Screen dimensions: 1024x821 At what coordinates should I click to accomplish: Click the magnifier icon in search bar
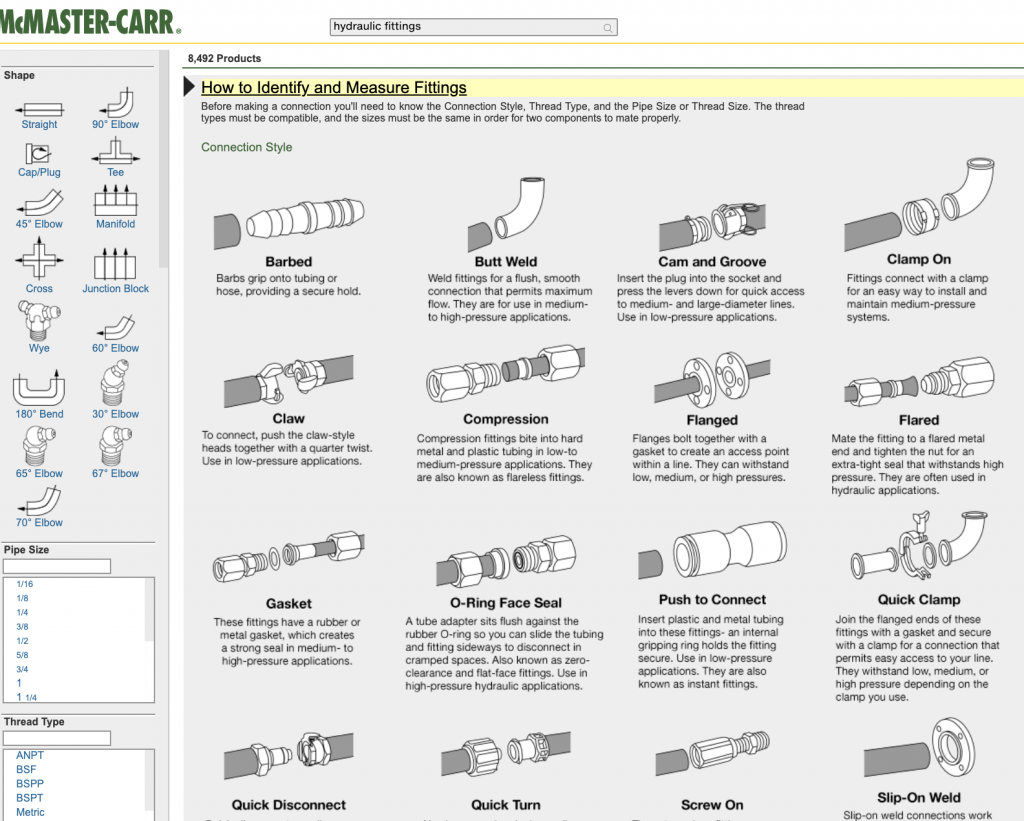[x=608, y=28]
